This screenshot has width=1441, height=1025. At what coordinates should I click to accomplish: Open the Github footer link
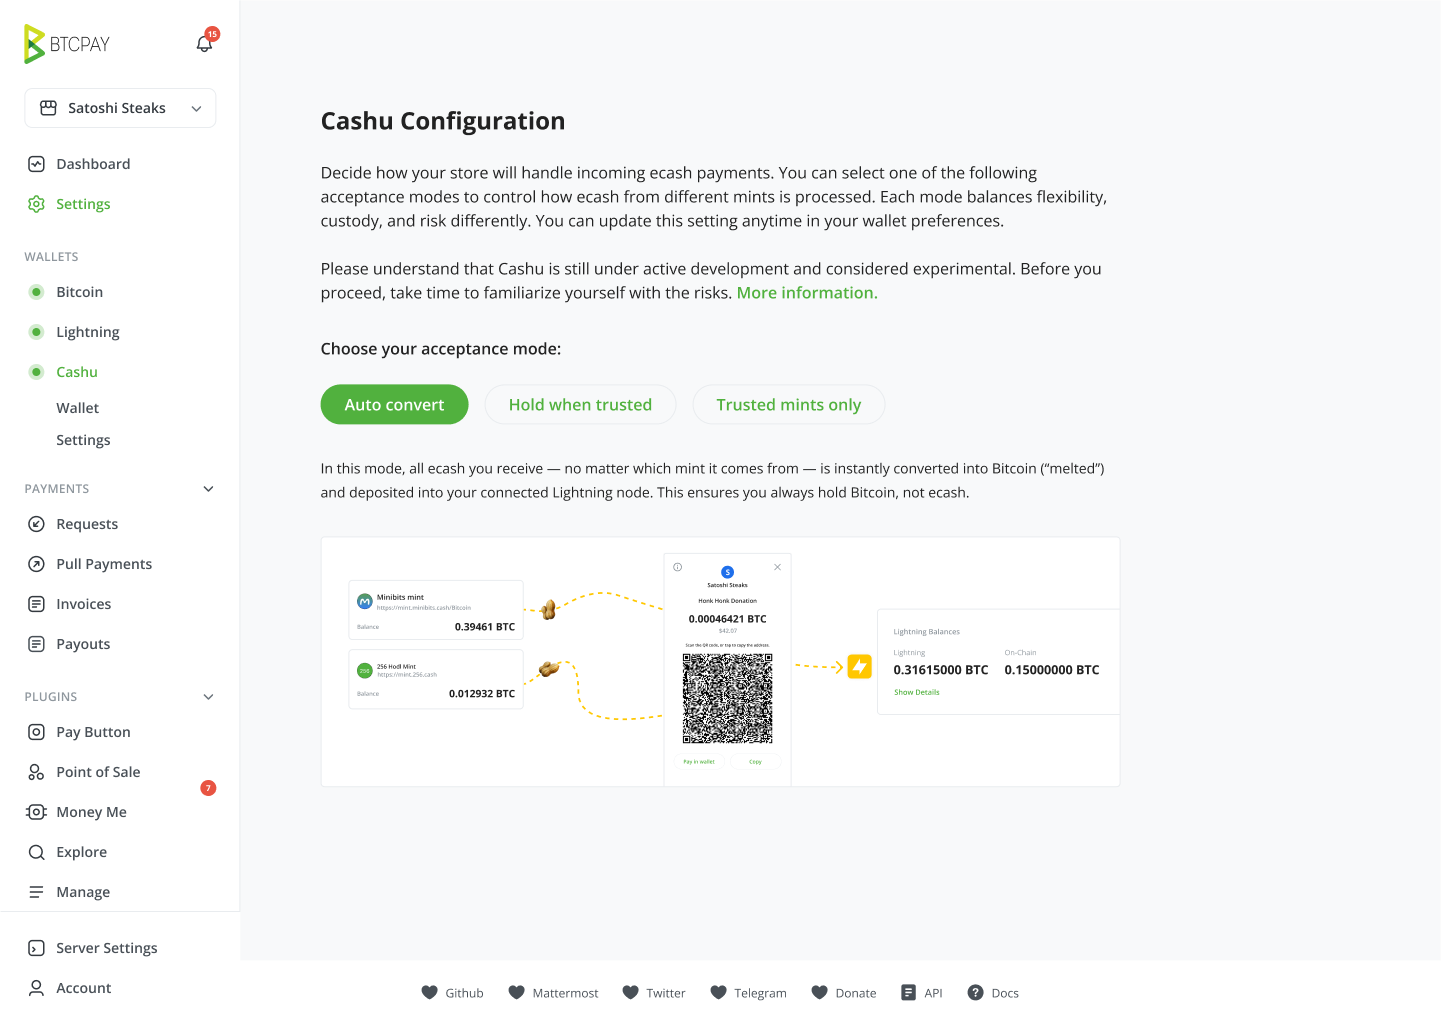click(x=452, y=993)
